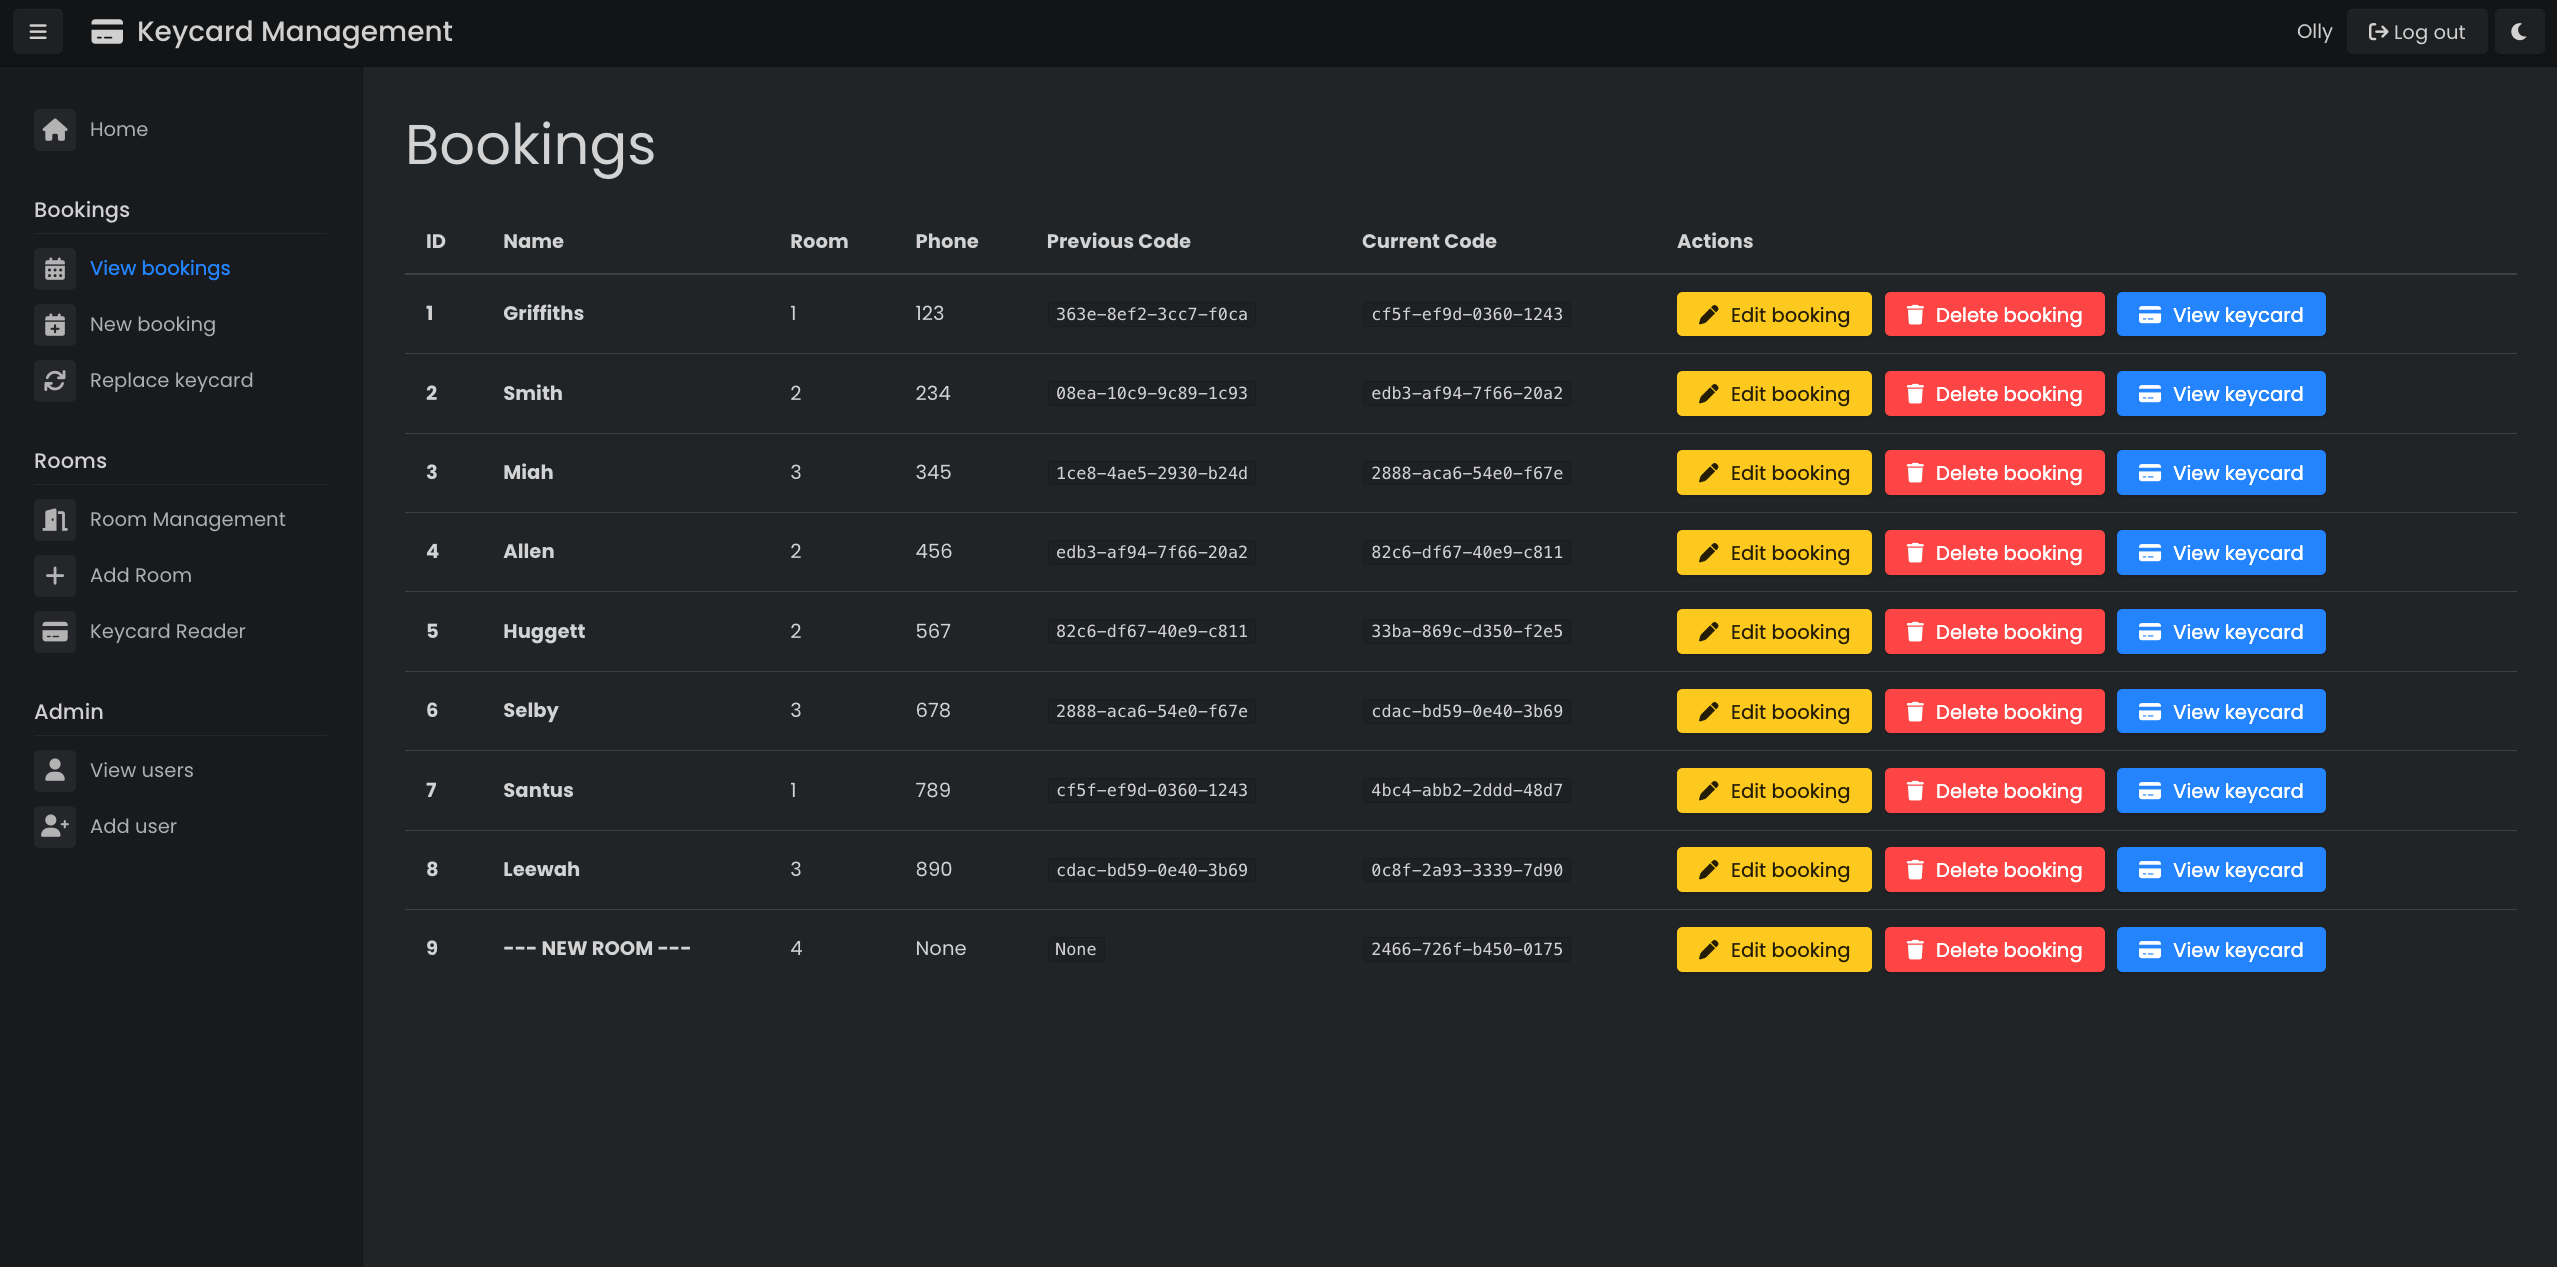
Task: Toggle dark mode moon icon
Action: point(2518,32)
